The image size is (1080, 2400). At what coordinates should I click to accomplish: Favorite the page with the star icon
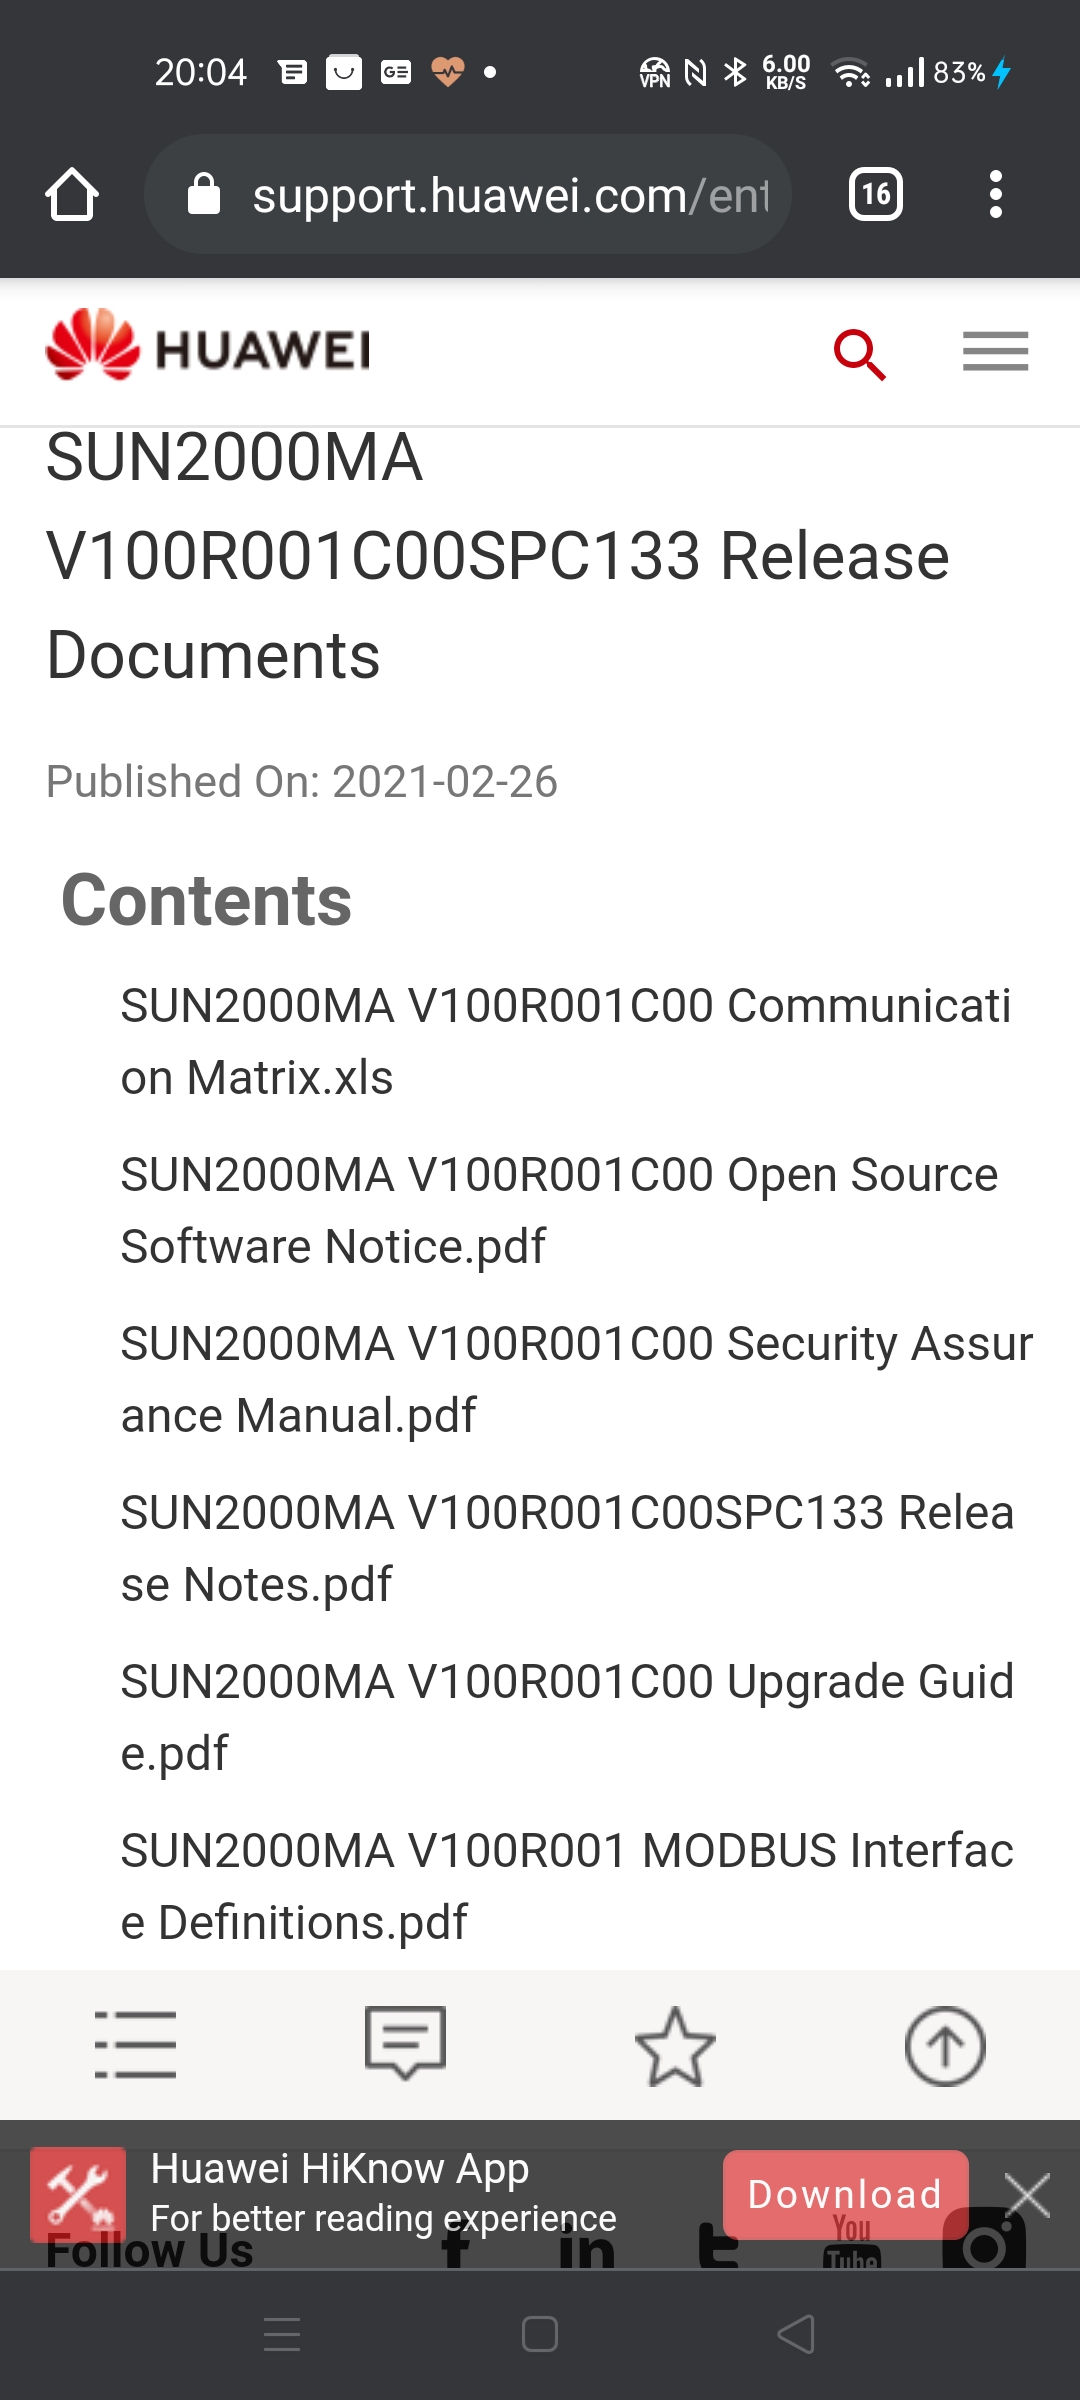(x=675, y=2045)
